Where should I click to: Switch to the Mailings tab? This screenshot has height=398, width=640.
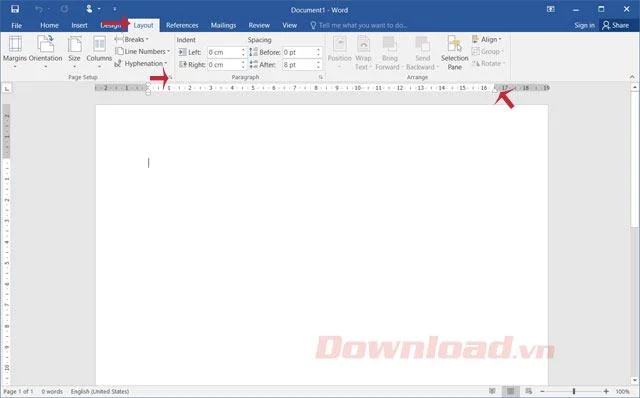click(223, 25)
